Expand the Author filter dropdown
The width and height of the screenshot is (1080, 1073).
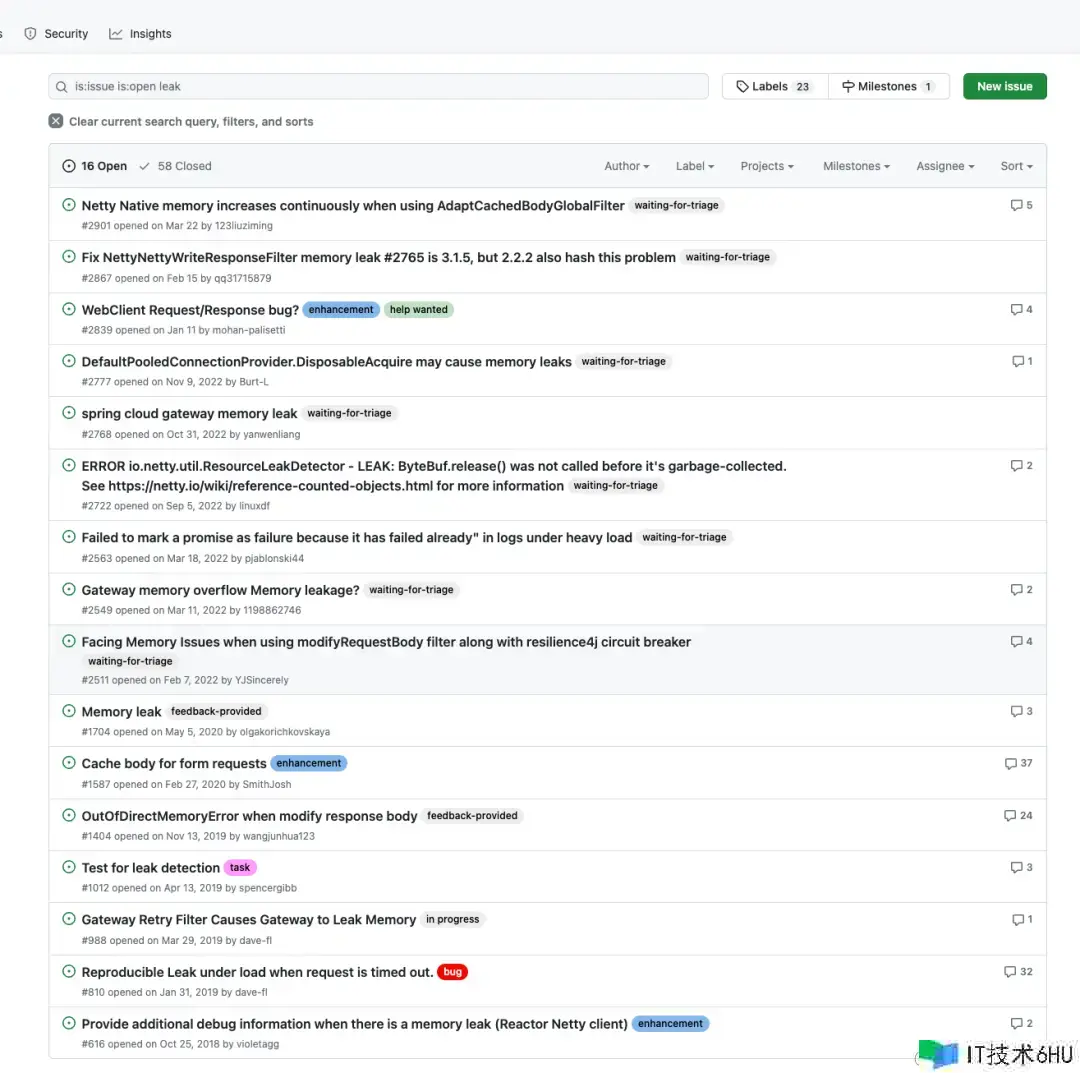click(626, 166)
